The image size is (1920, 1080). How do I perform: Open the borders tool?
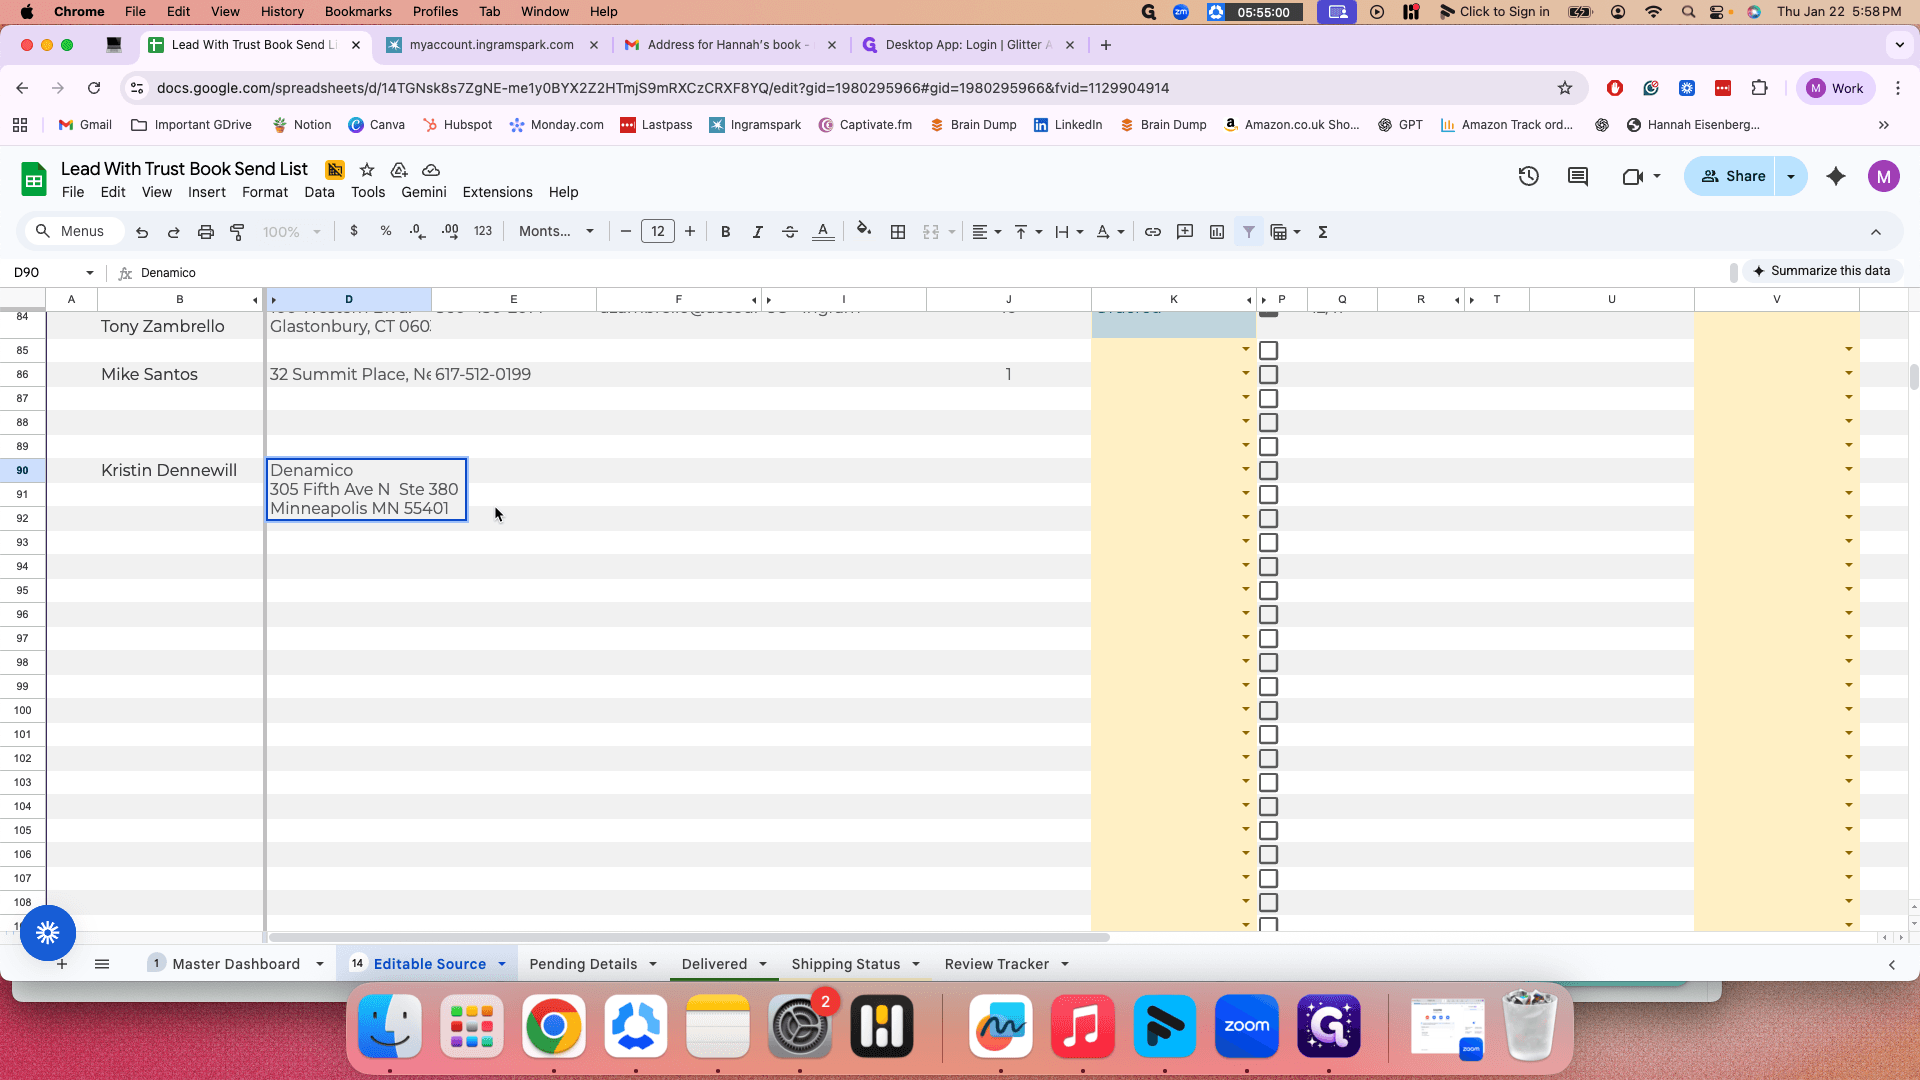[x=898, y=232]
